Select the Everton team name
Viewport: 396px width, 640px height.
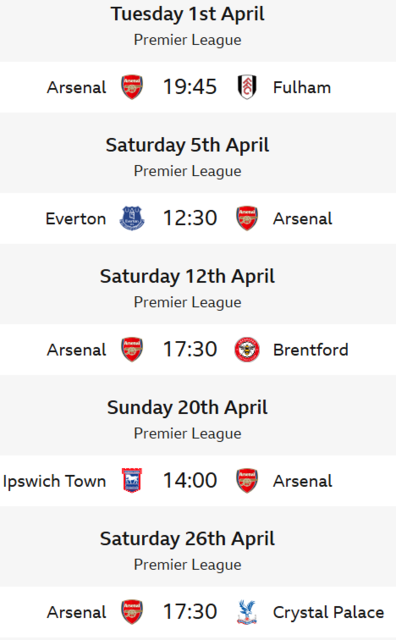76,219
